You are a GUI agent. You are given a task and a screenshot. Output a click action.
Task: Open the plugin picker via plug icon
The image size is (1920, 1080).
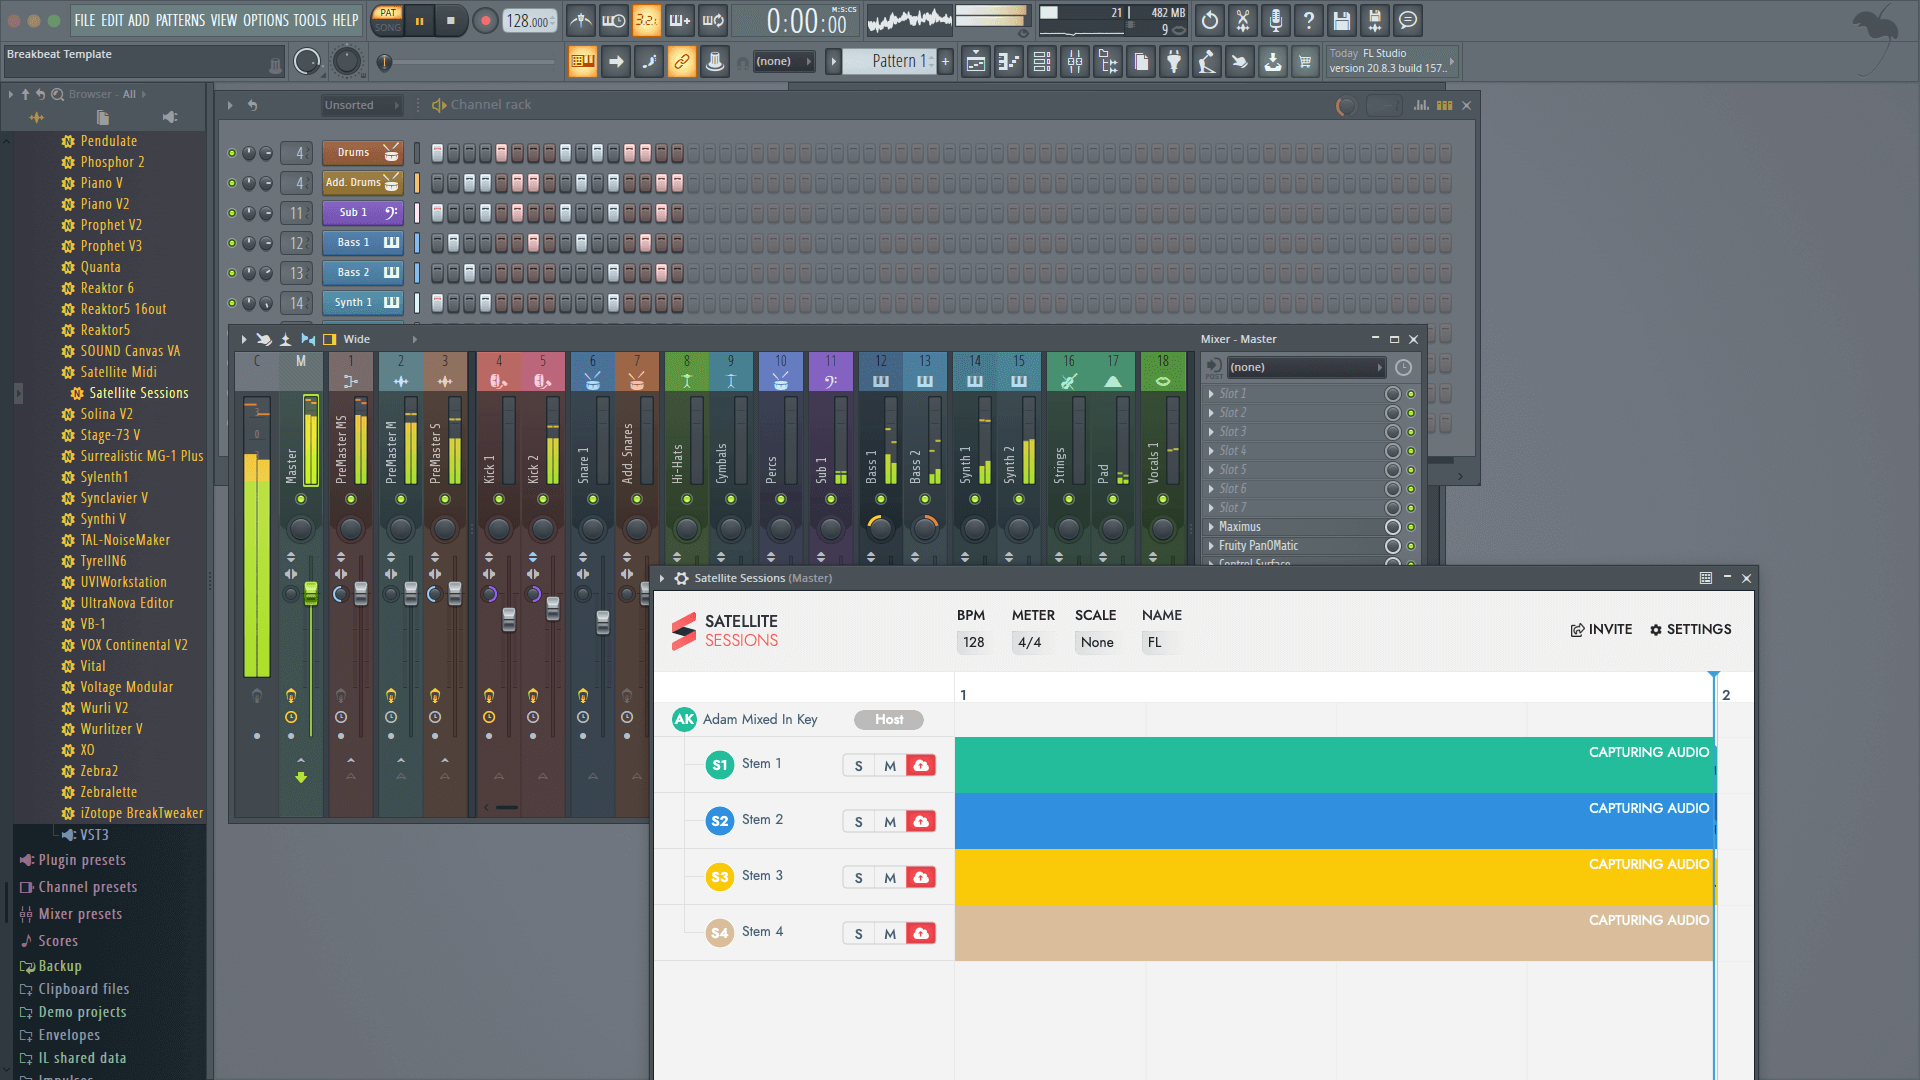click(x=1174, y=61)
